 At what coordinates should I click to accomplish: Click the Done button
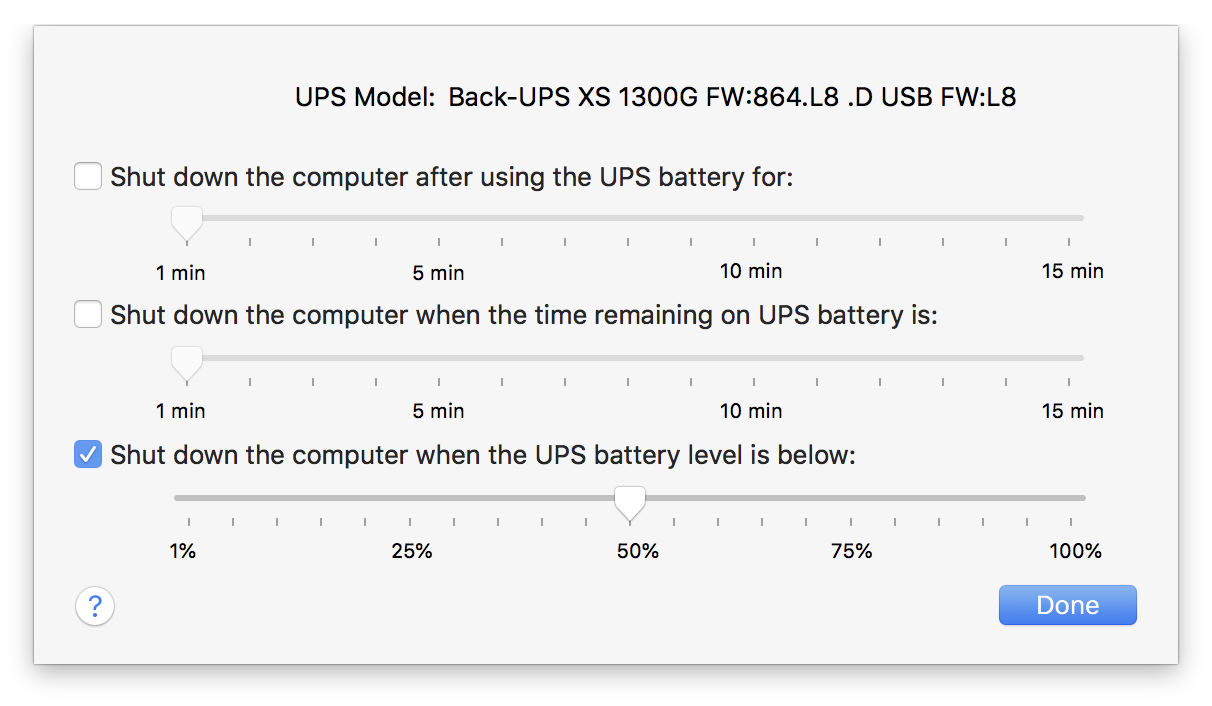point(1067,605)
